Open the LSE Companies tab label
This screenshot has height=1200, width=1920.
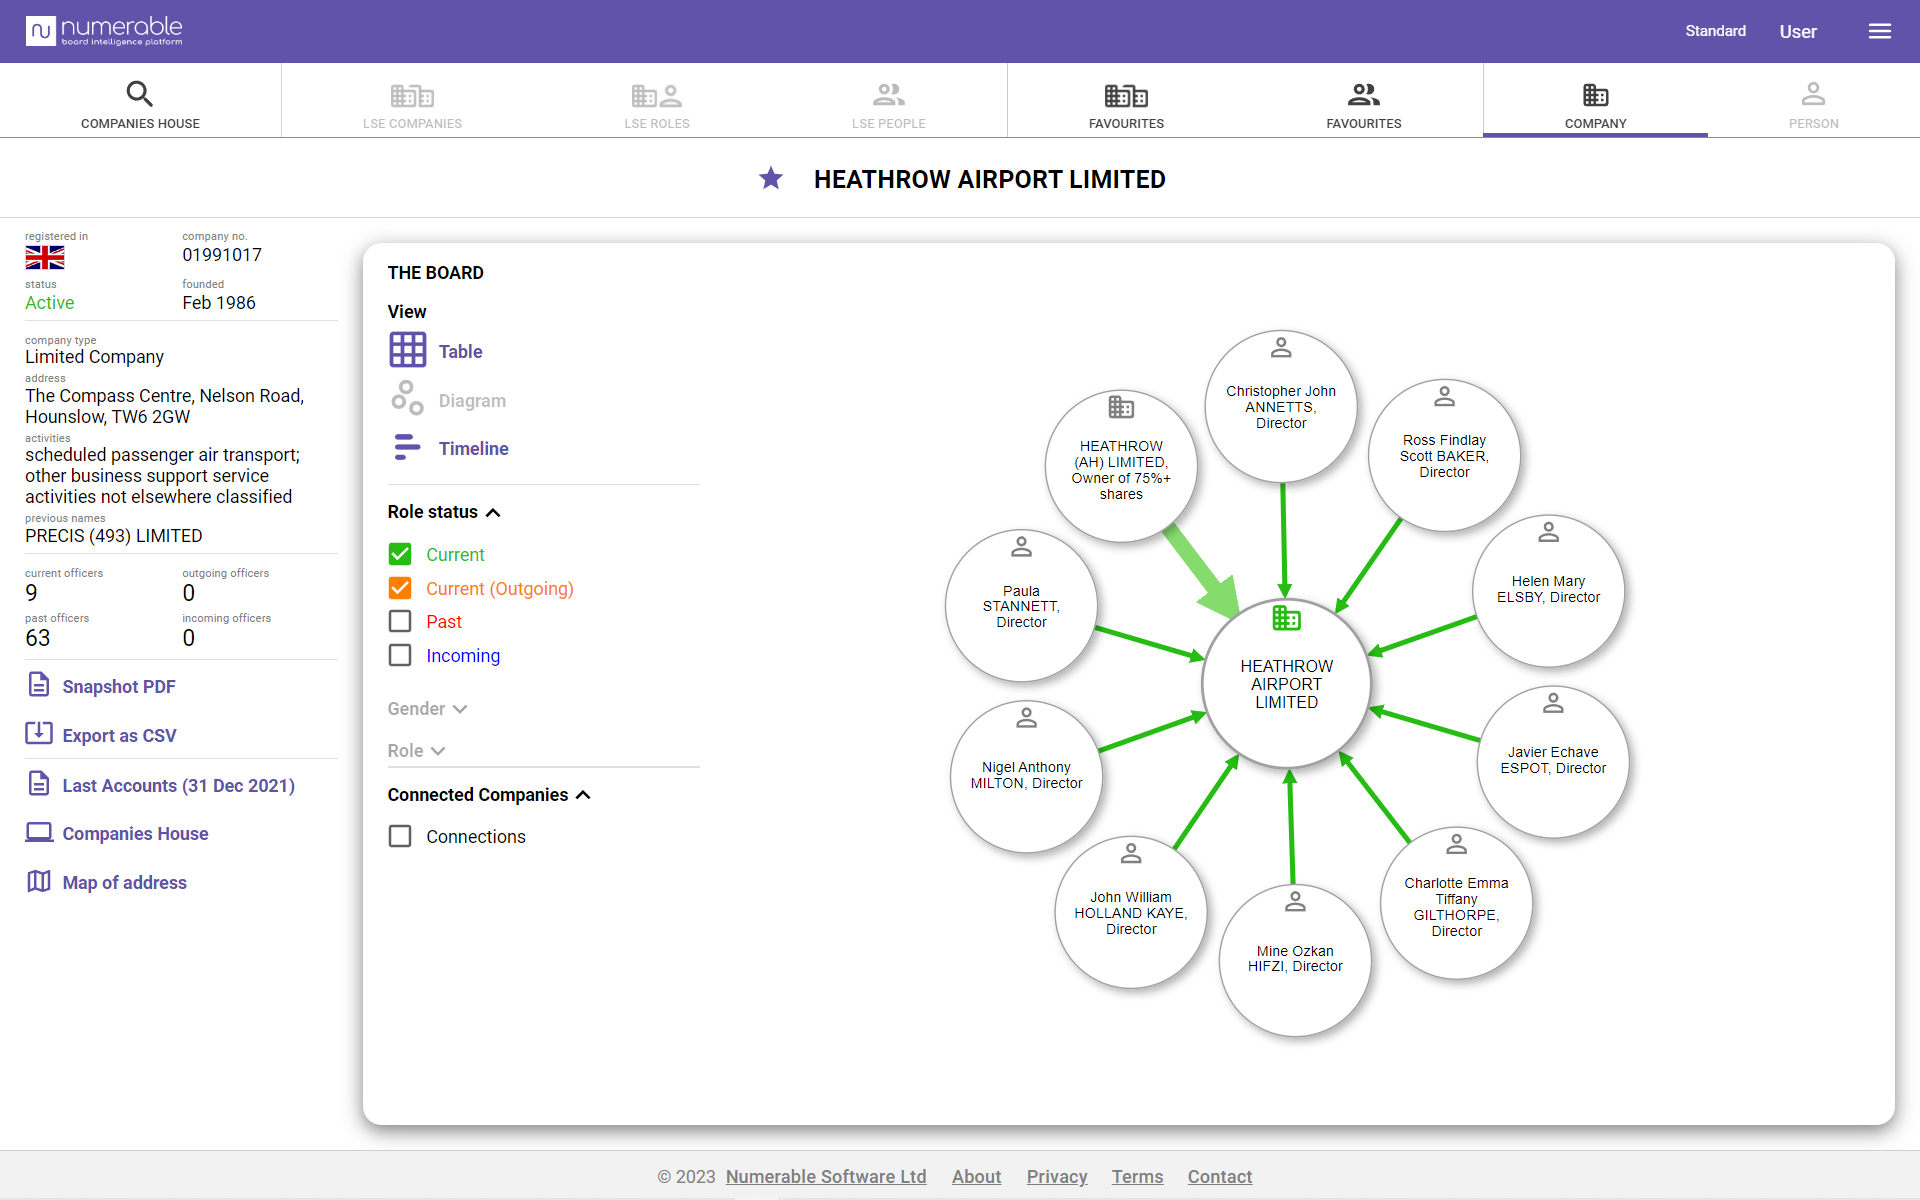(412, 124)
